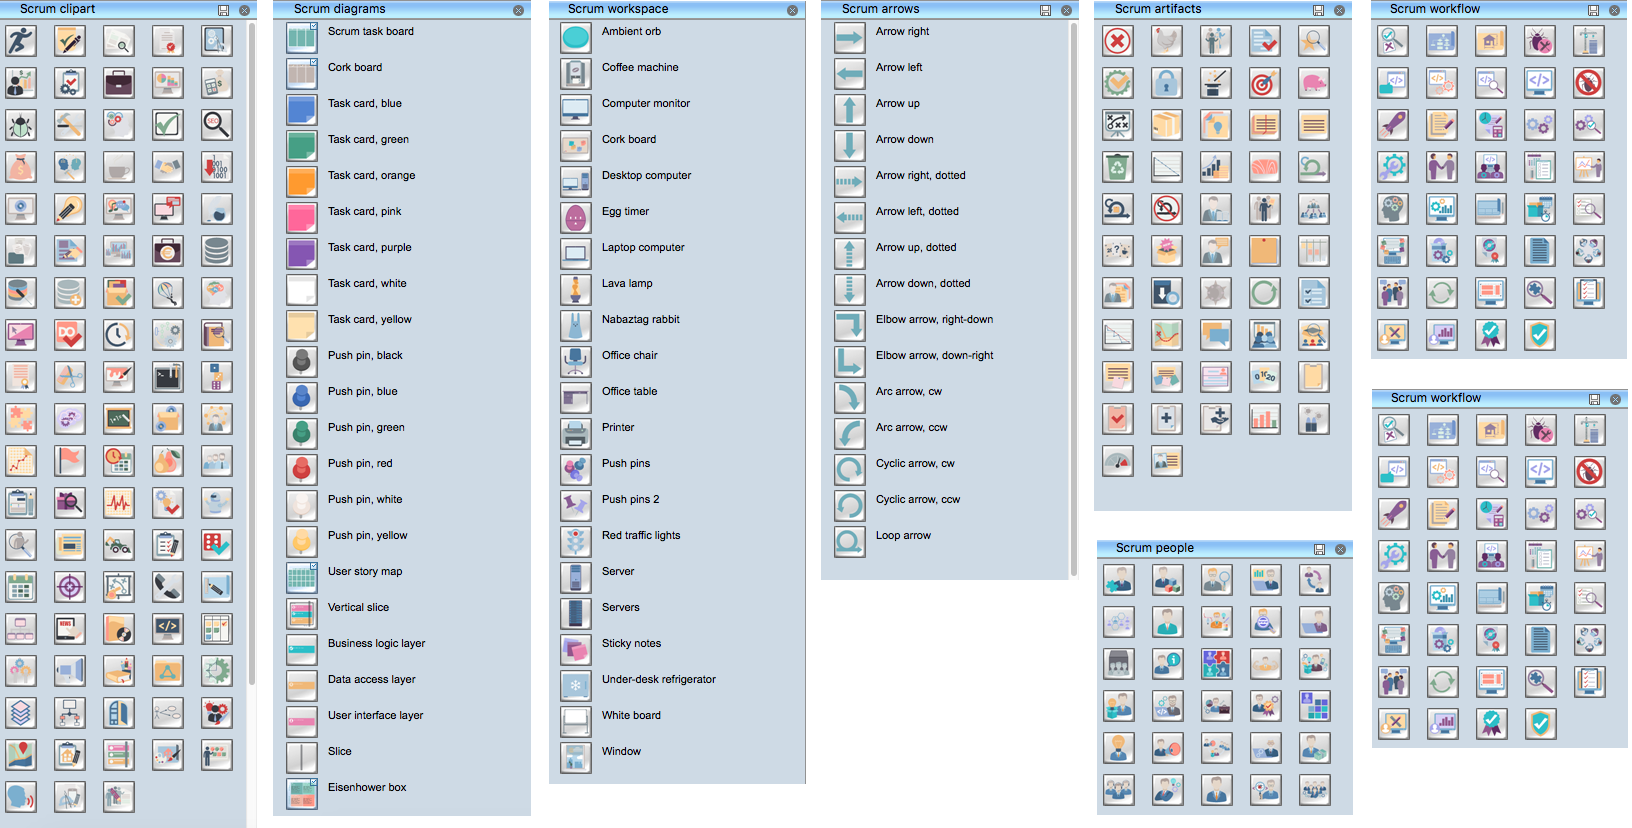Pick the briefcase icon in Scrum clipart
The width and height of the screenshot is (1632, 828).
(118, 83)
